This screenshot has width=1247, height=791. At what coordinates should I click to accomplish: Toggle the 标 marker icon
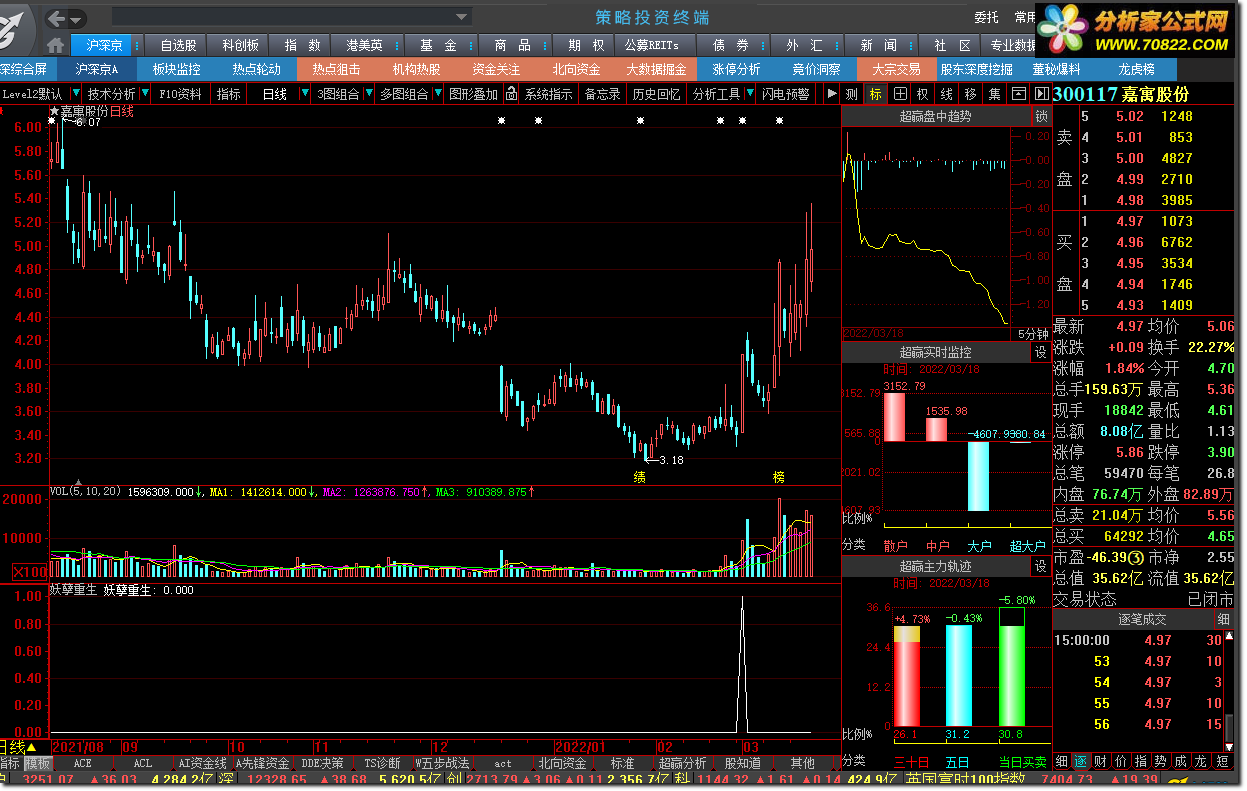point(876,94)
